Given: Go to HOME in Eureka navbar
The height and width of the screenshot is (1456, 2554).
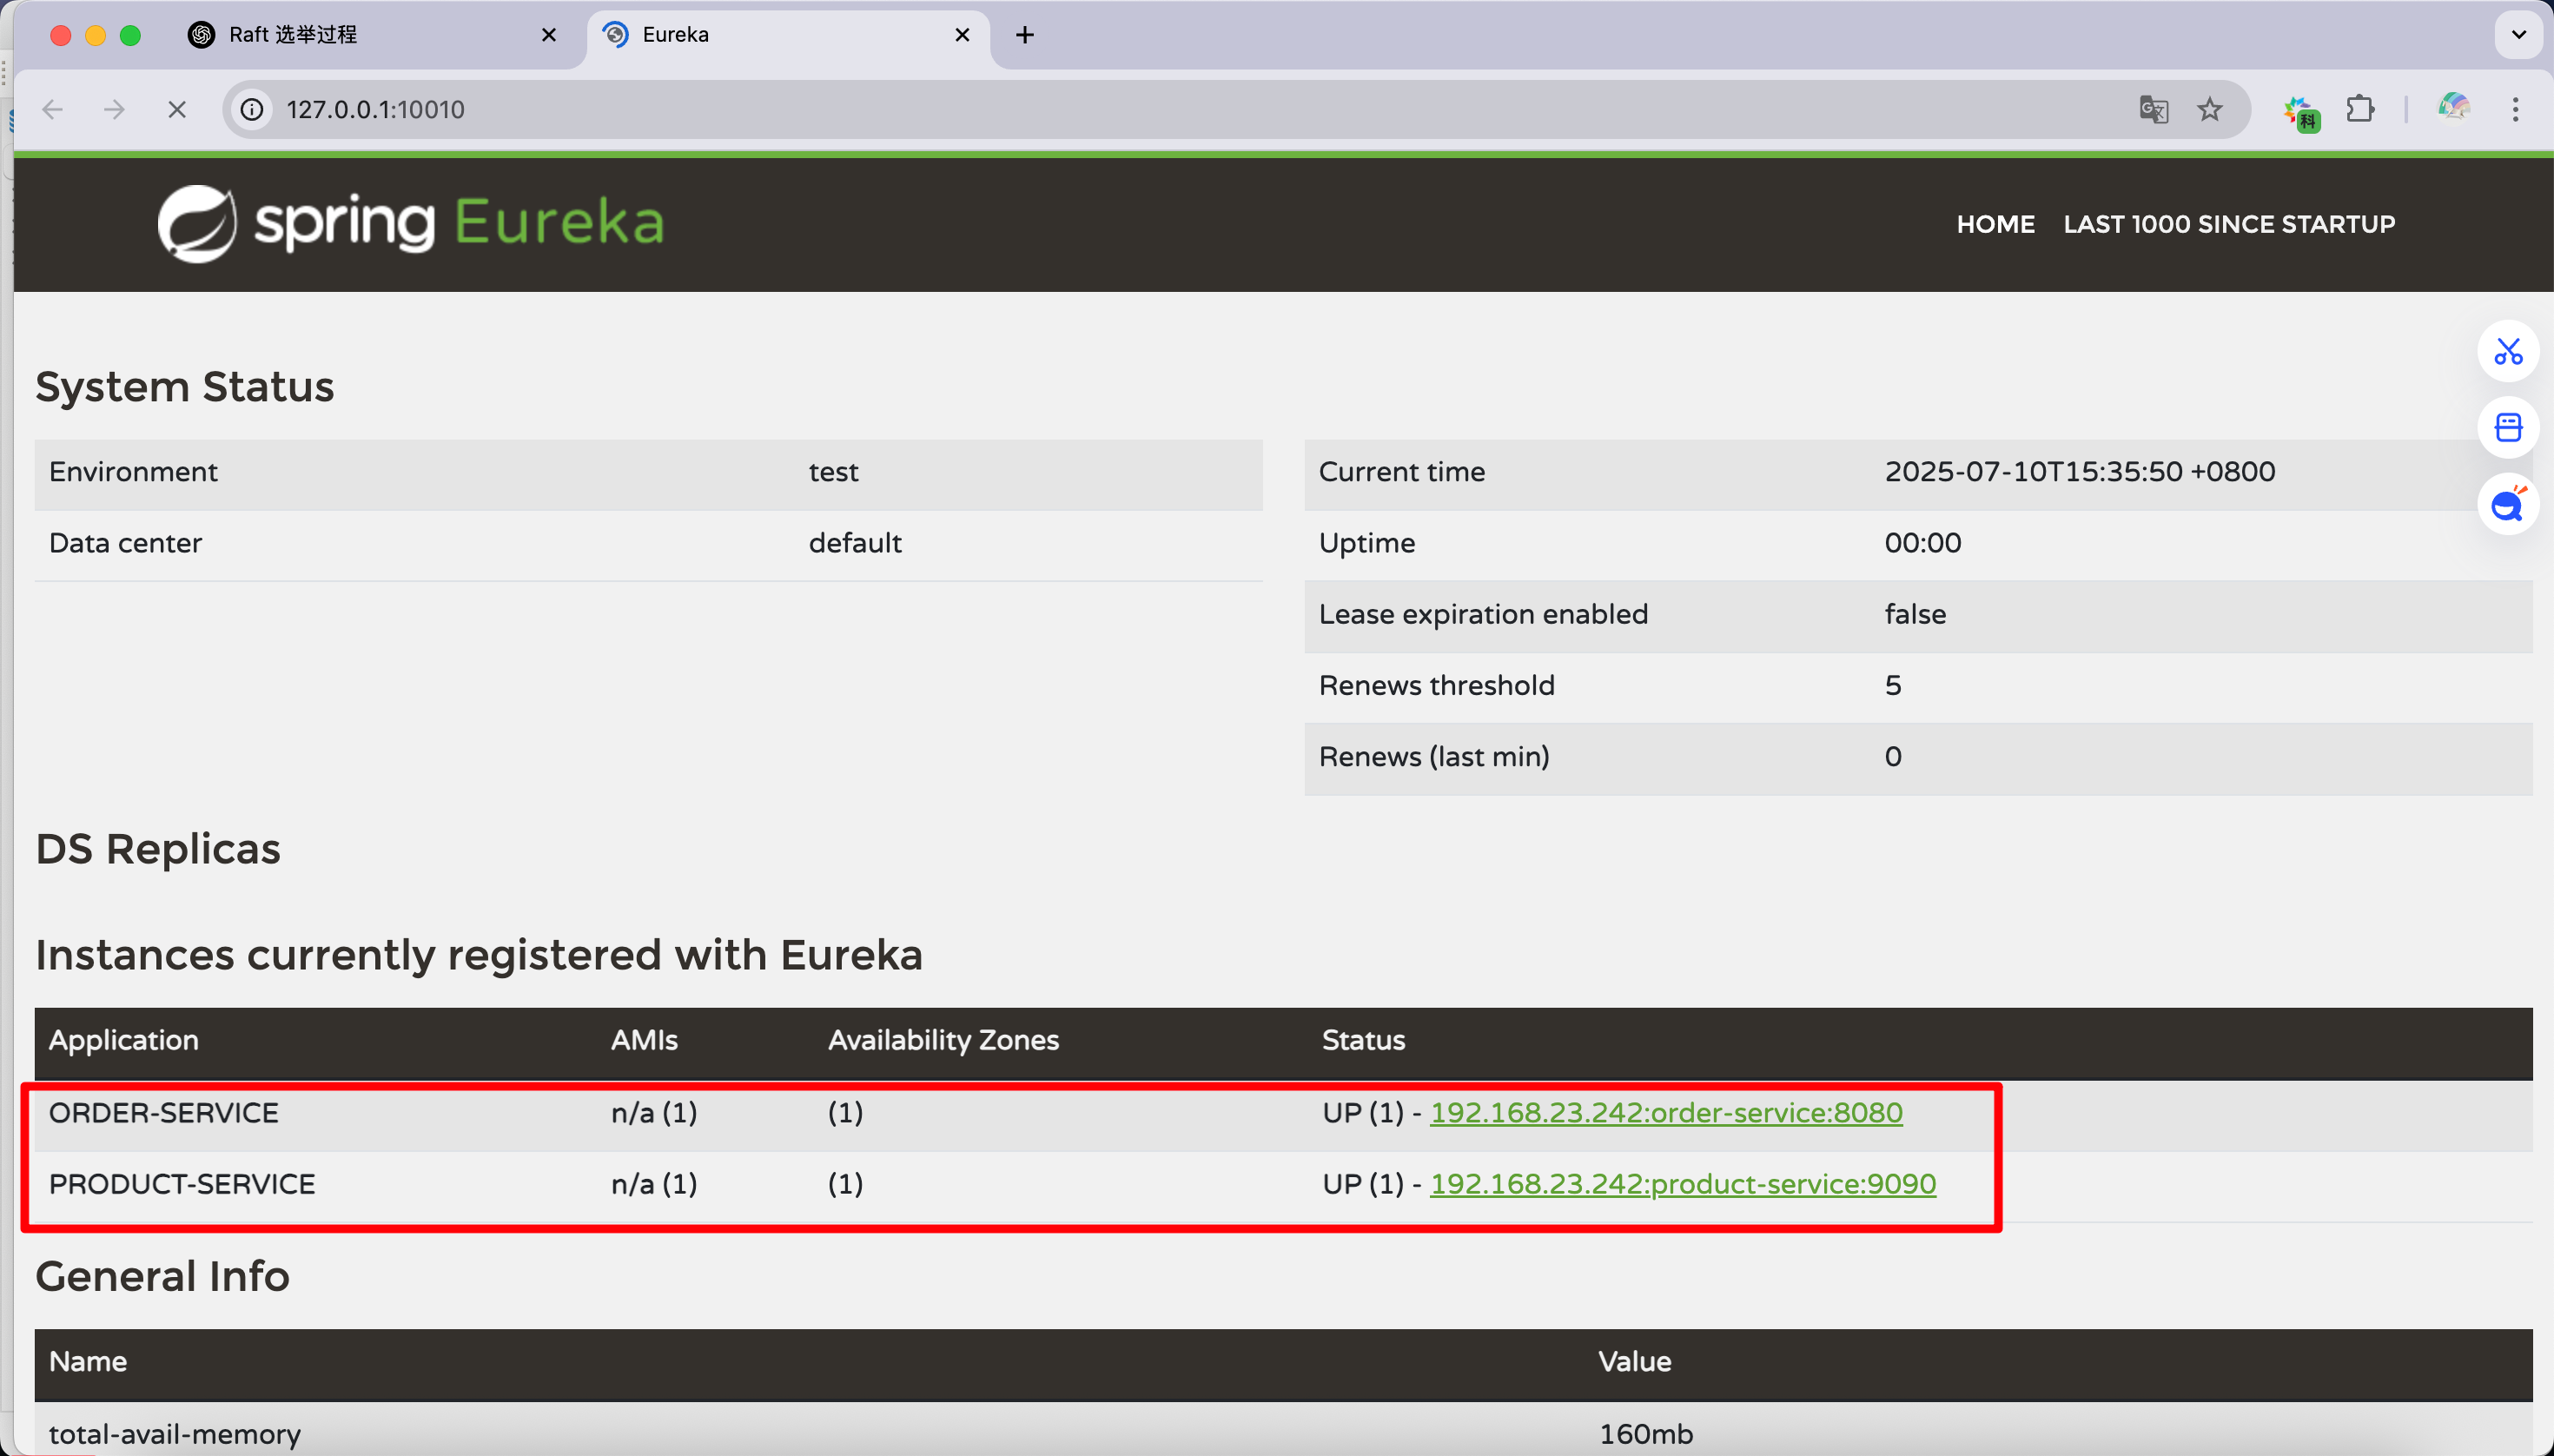Looking at the screenshot, I should [1995, 224].
